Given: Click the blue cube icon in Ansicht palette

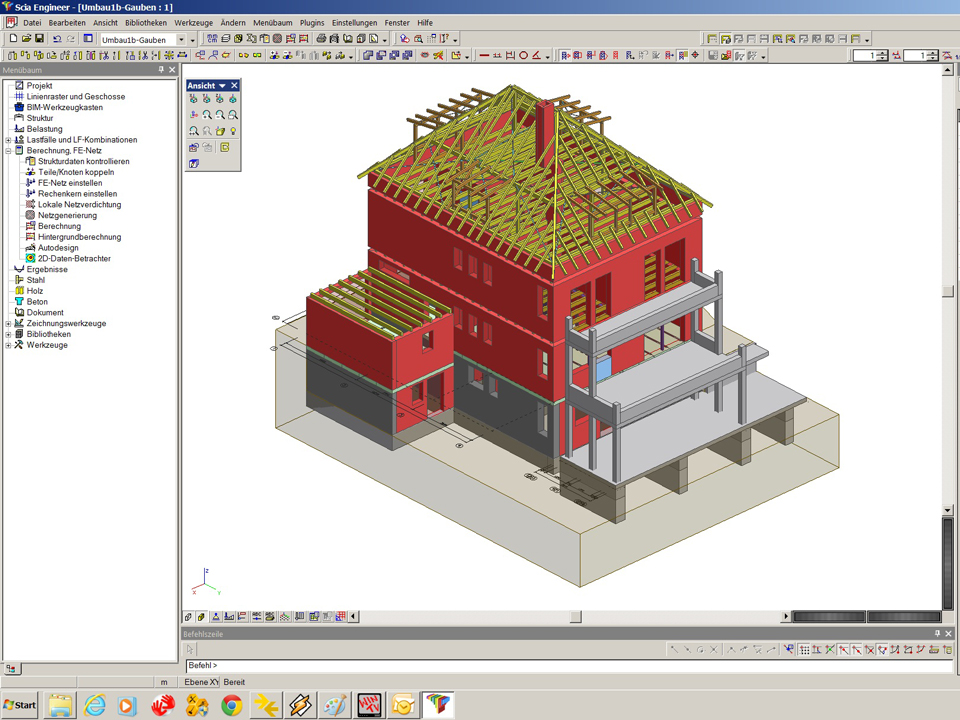Looking at the screenshot, I should tap(194, 164).
